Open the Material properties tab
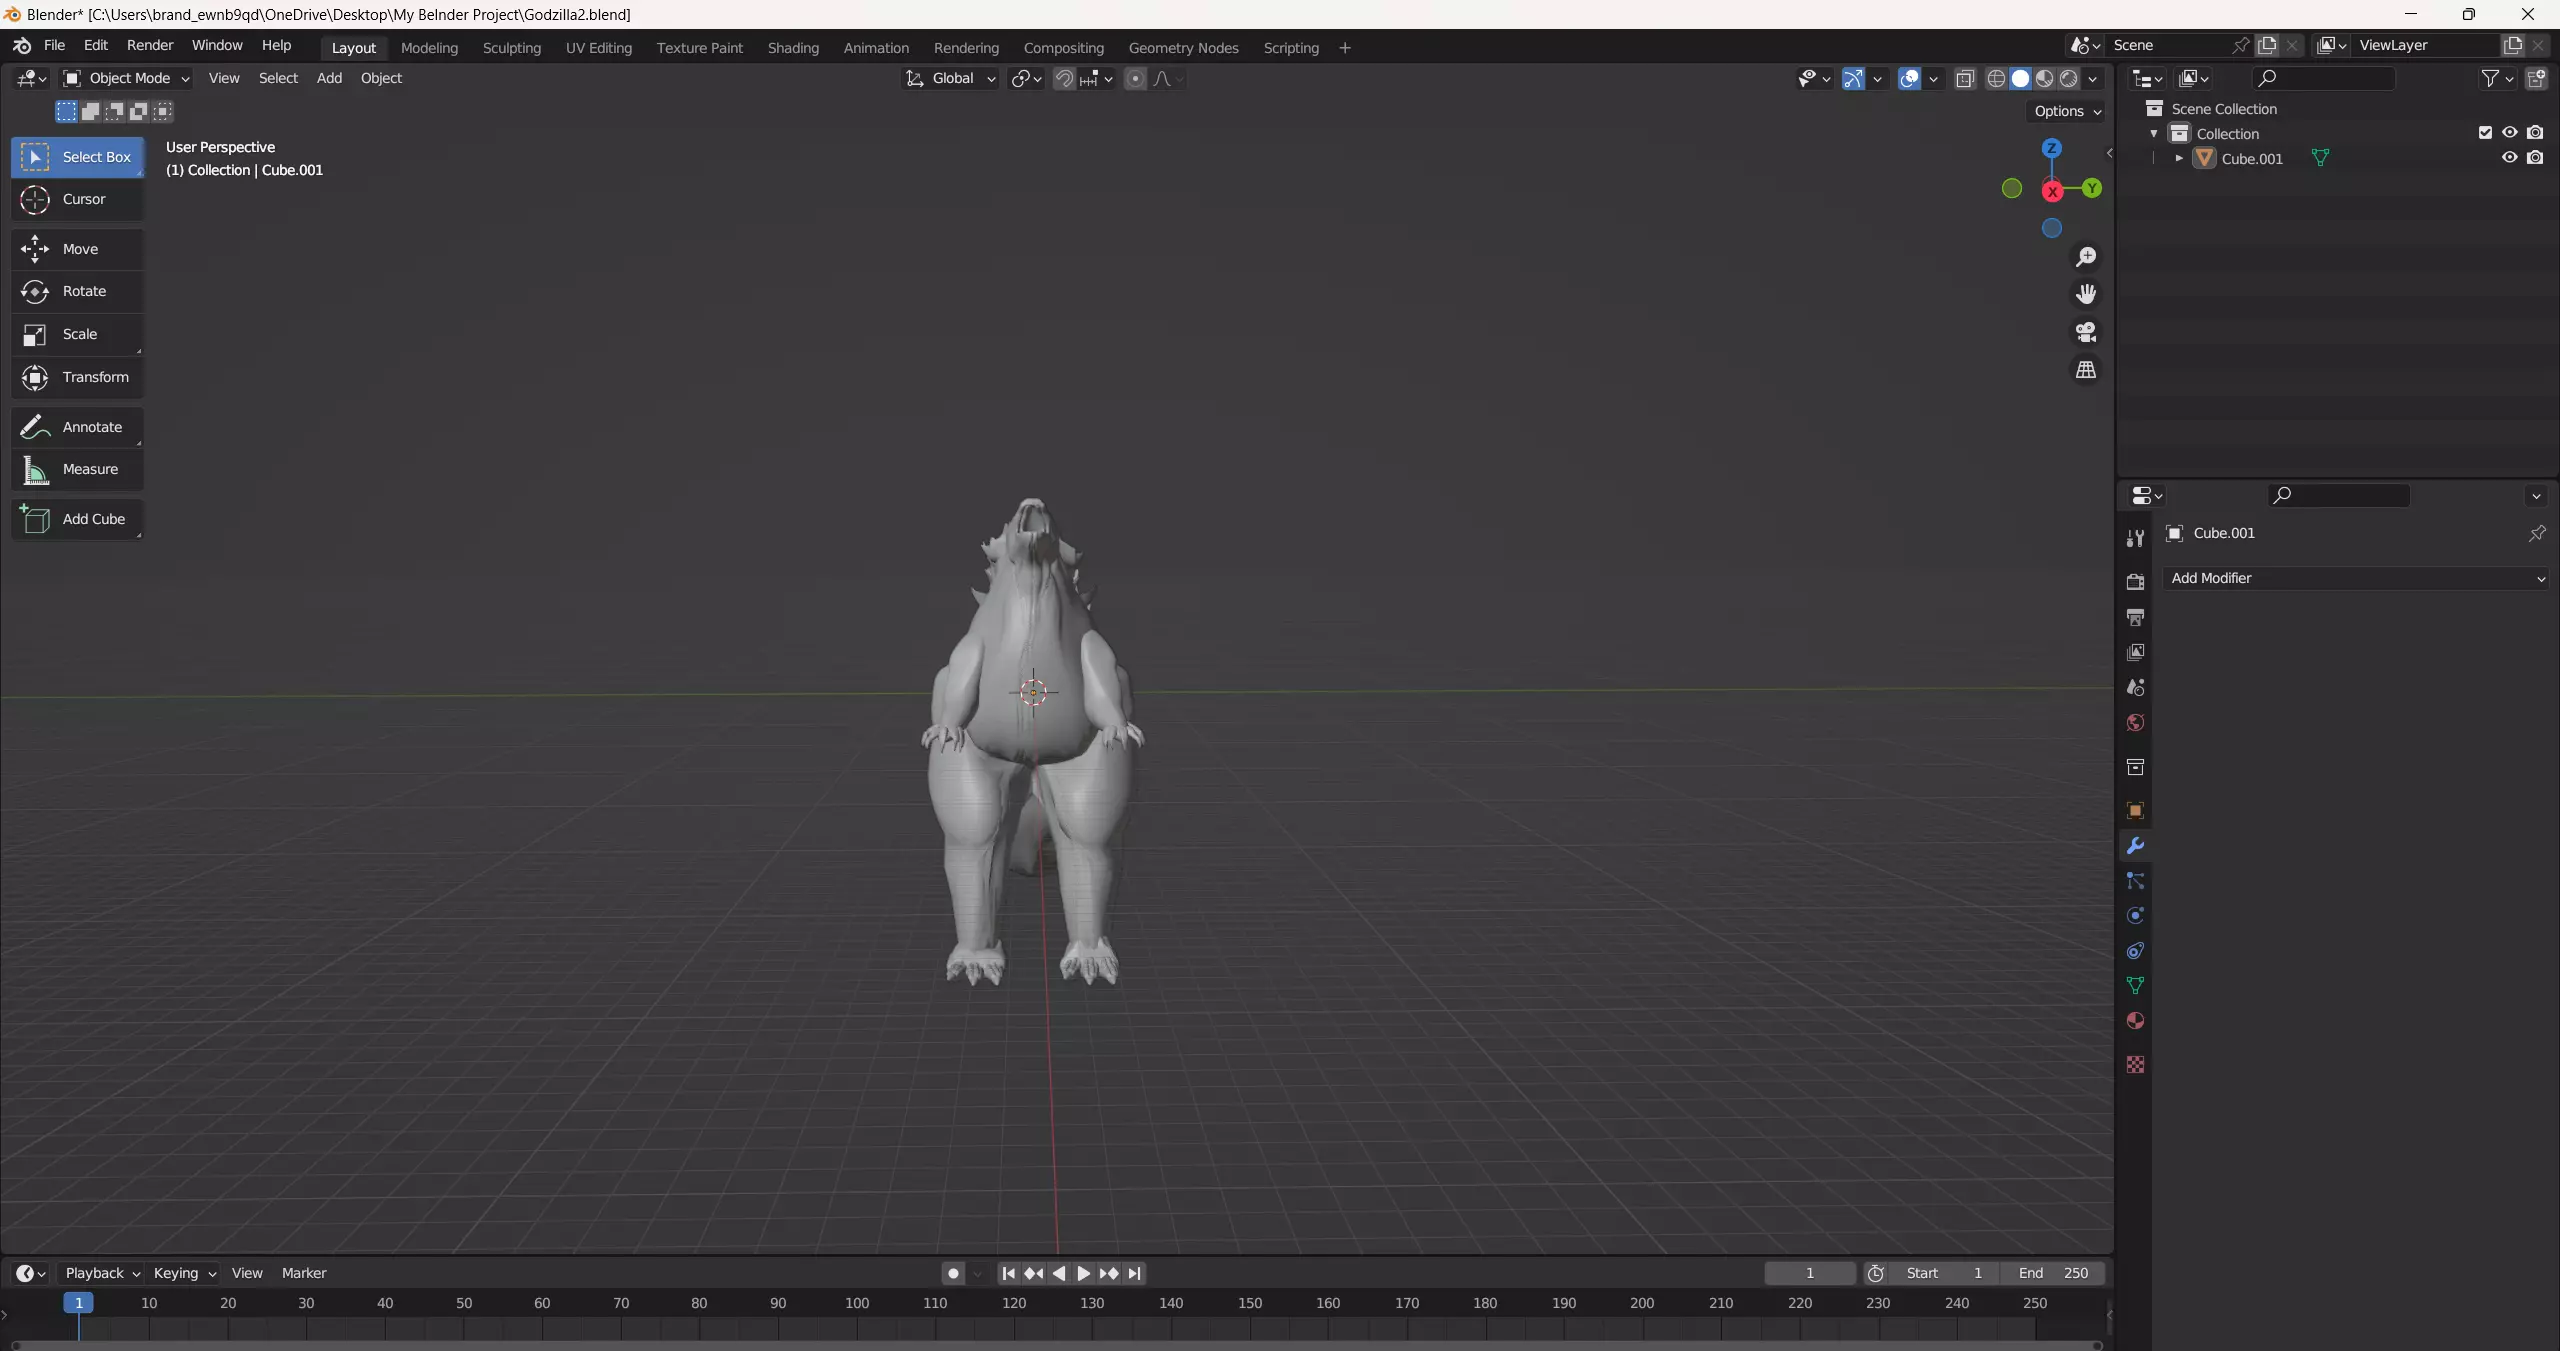The width and height of the screenshot is (2560, 1351). [2135, 1021]
